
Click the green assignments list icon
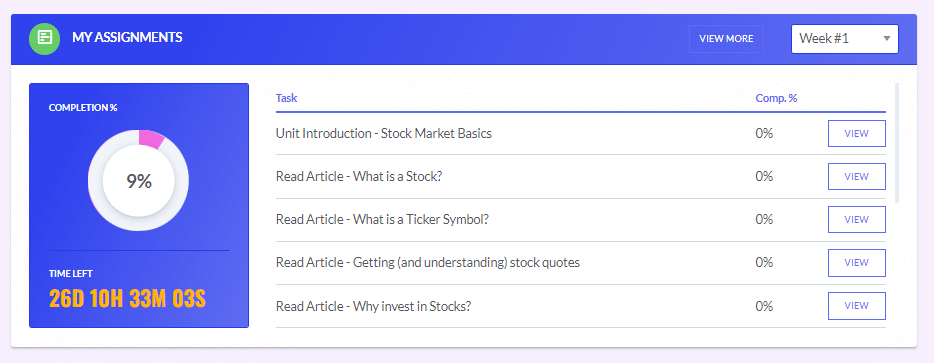click(45, 38)
